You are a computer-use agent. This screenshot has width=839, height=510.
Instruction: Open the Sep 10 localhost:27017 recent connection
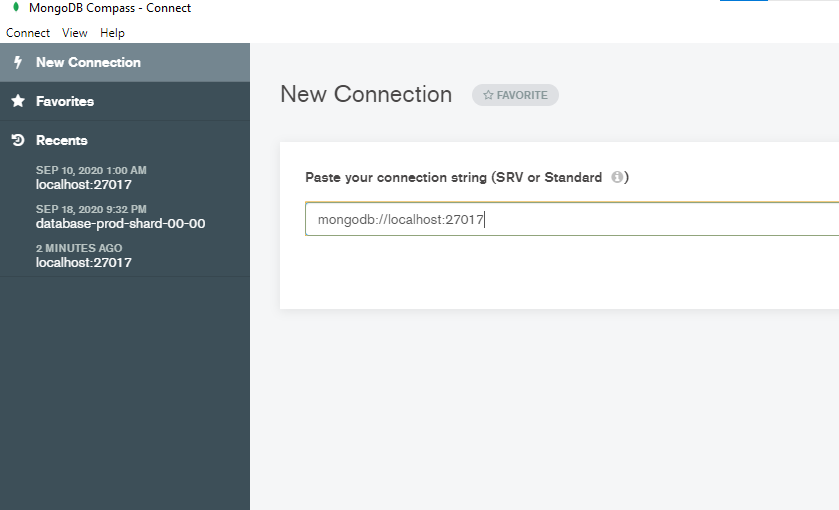91,178
